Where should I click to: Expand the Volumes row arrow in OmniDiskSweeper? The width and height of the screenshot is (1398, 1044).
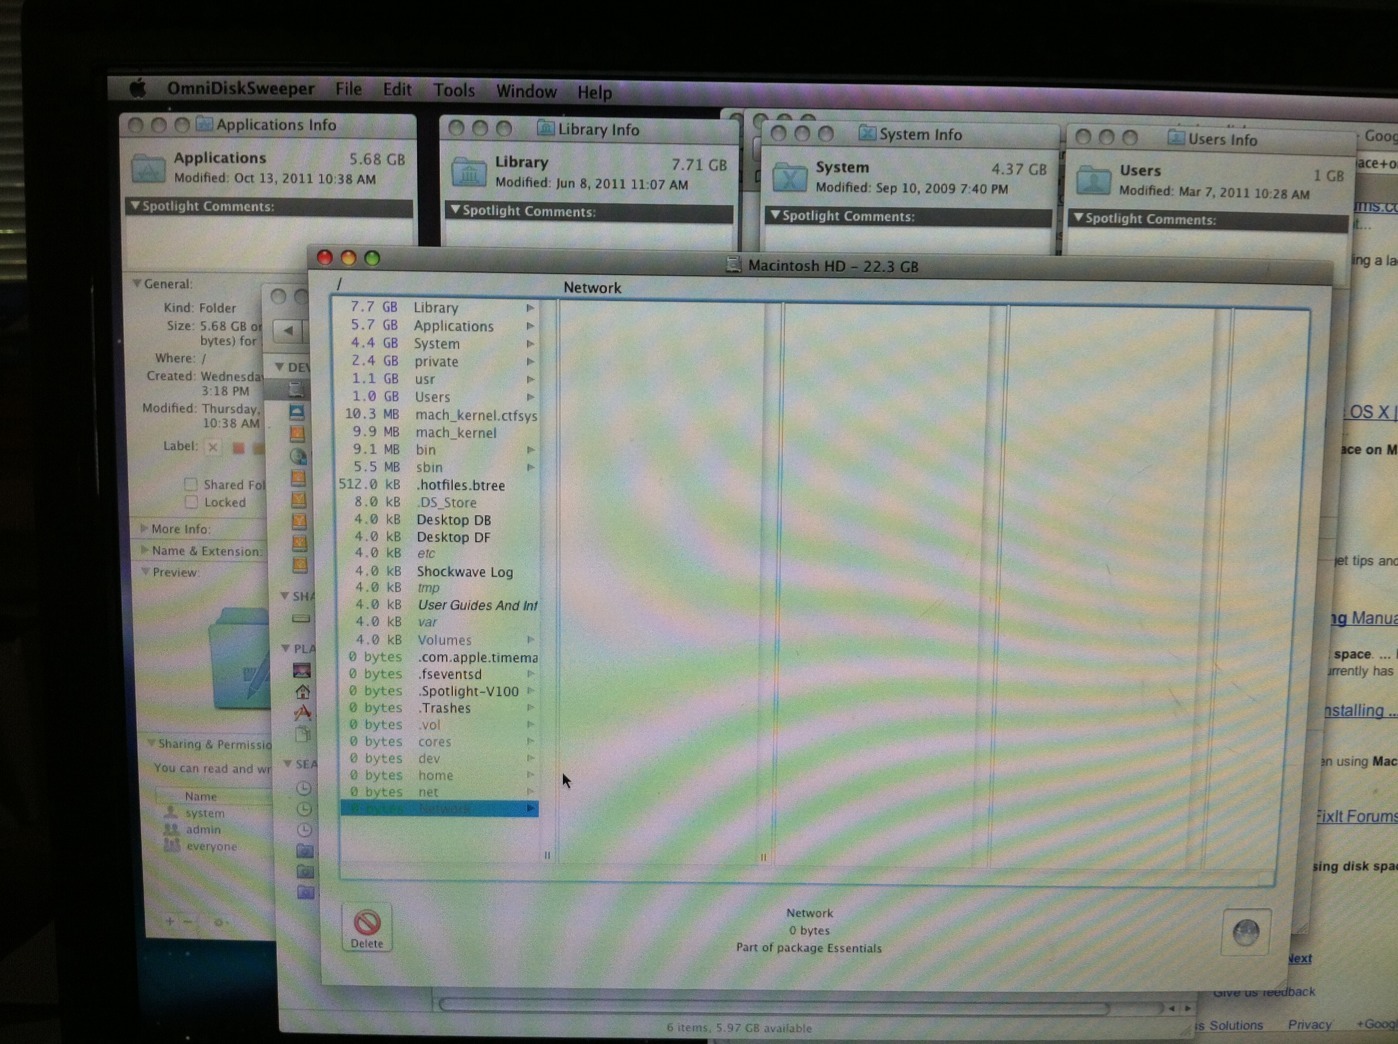[x=531, y=640]
